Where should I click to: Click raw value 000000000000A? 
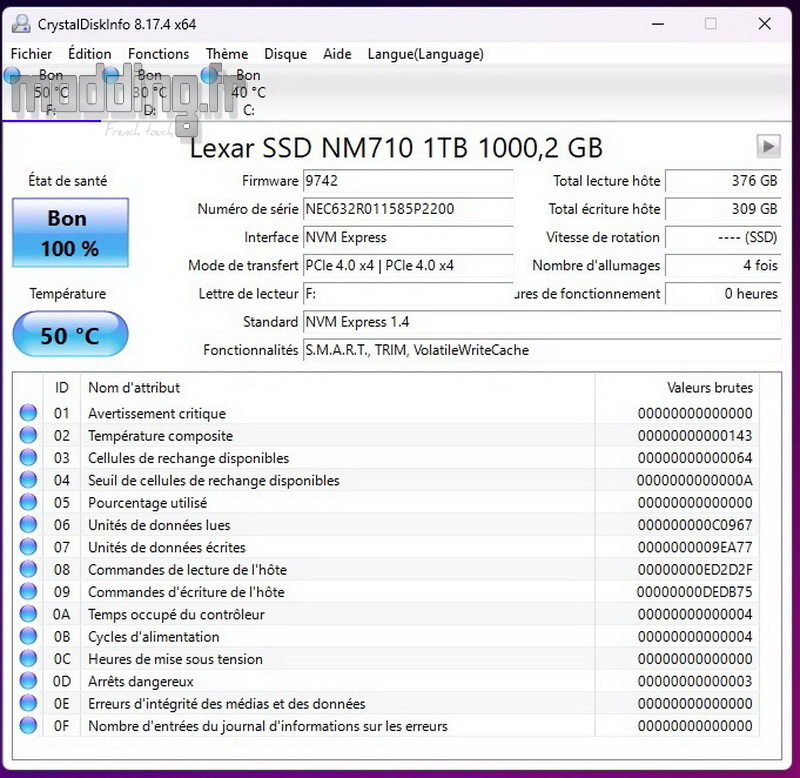pyautogui.click(x=695, y=481)
